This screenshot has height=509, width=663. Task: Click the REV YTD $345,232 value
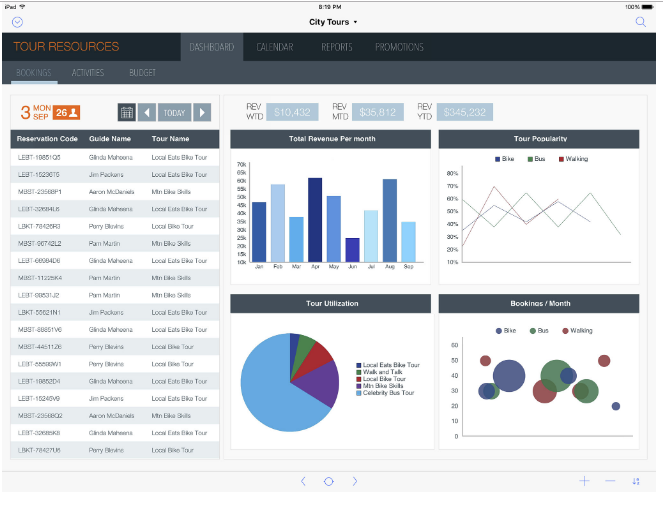click(465, 112)
